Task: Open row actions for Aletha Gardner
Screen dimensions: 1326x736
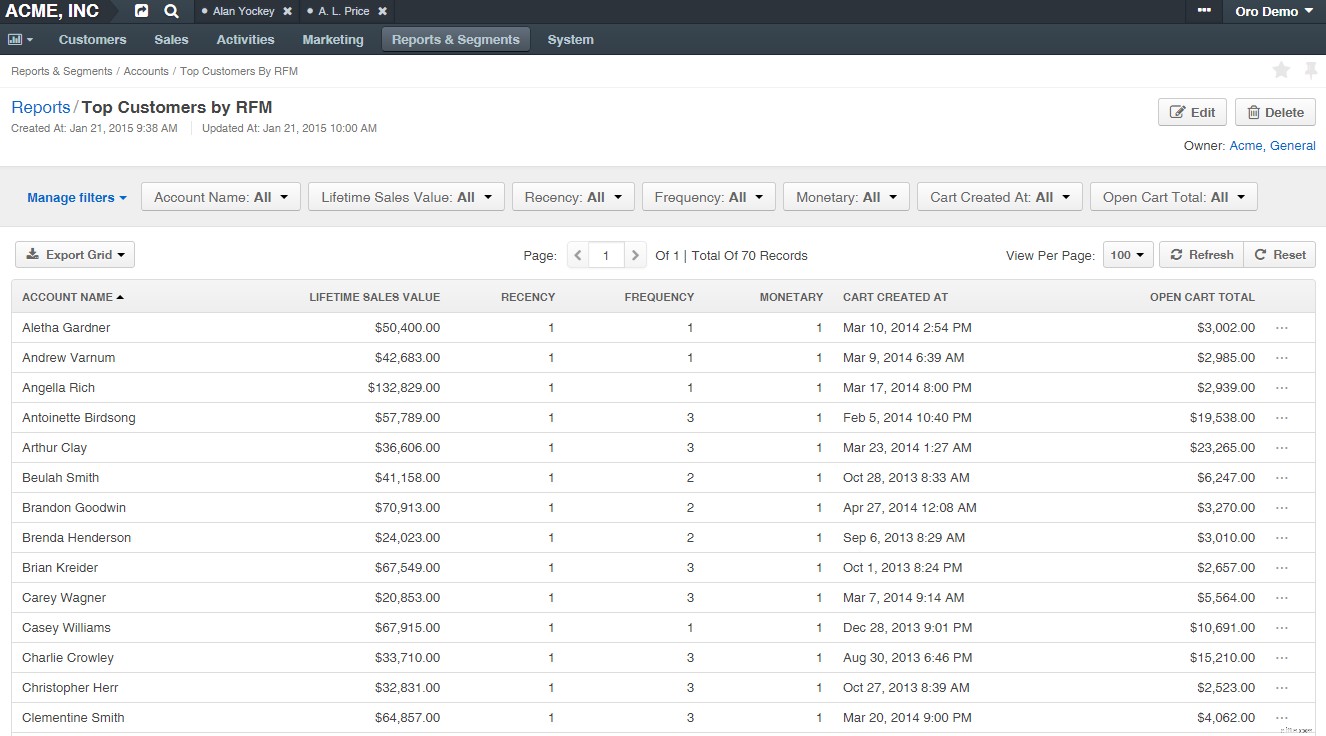Action: (x=1282, y=328)
